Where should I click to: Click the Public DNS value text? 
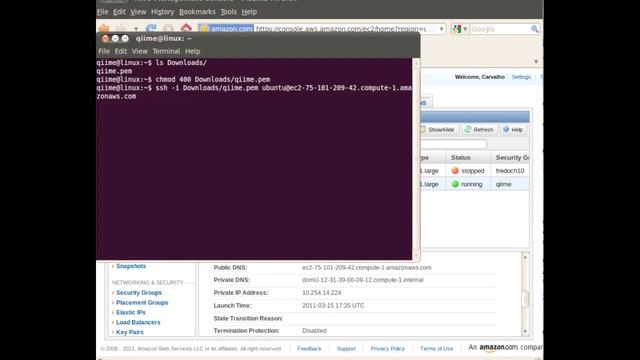coord(367,268)
